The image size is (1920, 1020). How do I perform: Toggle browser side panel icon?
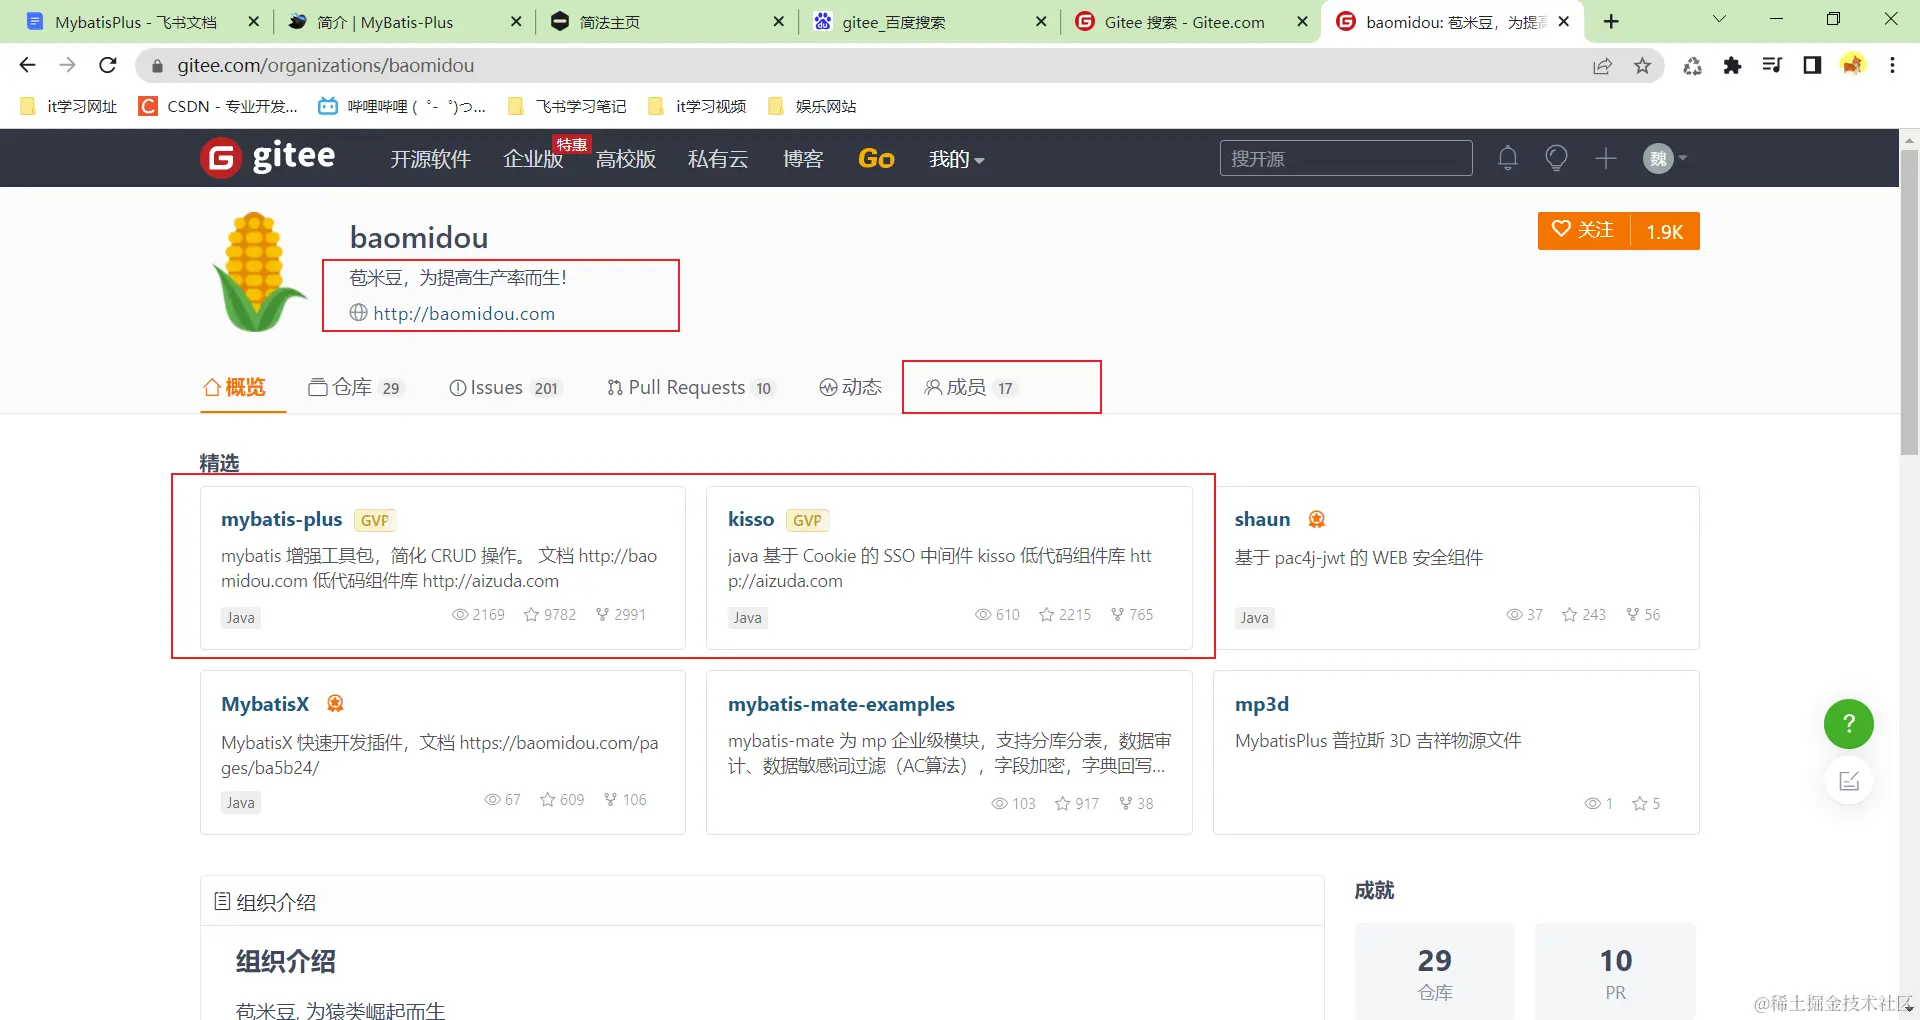tap(1812, 66)
